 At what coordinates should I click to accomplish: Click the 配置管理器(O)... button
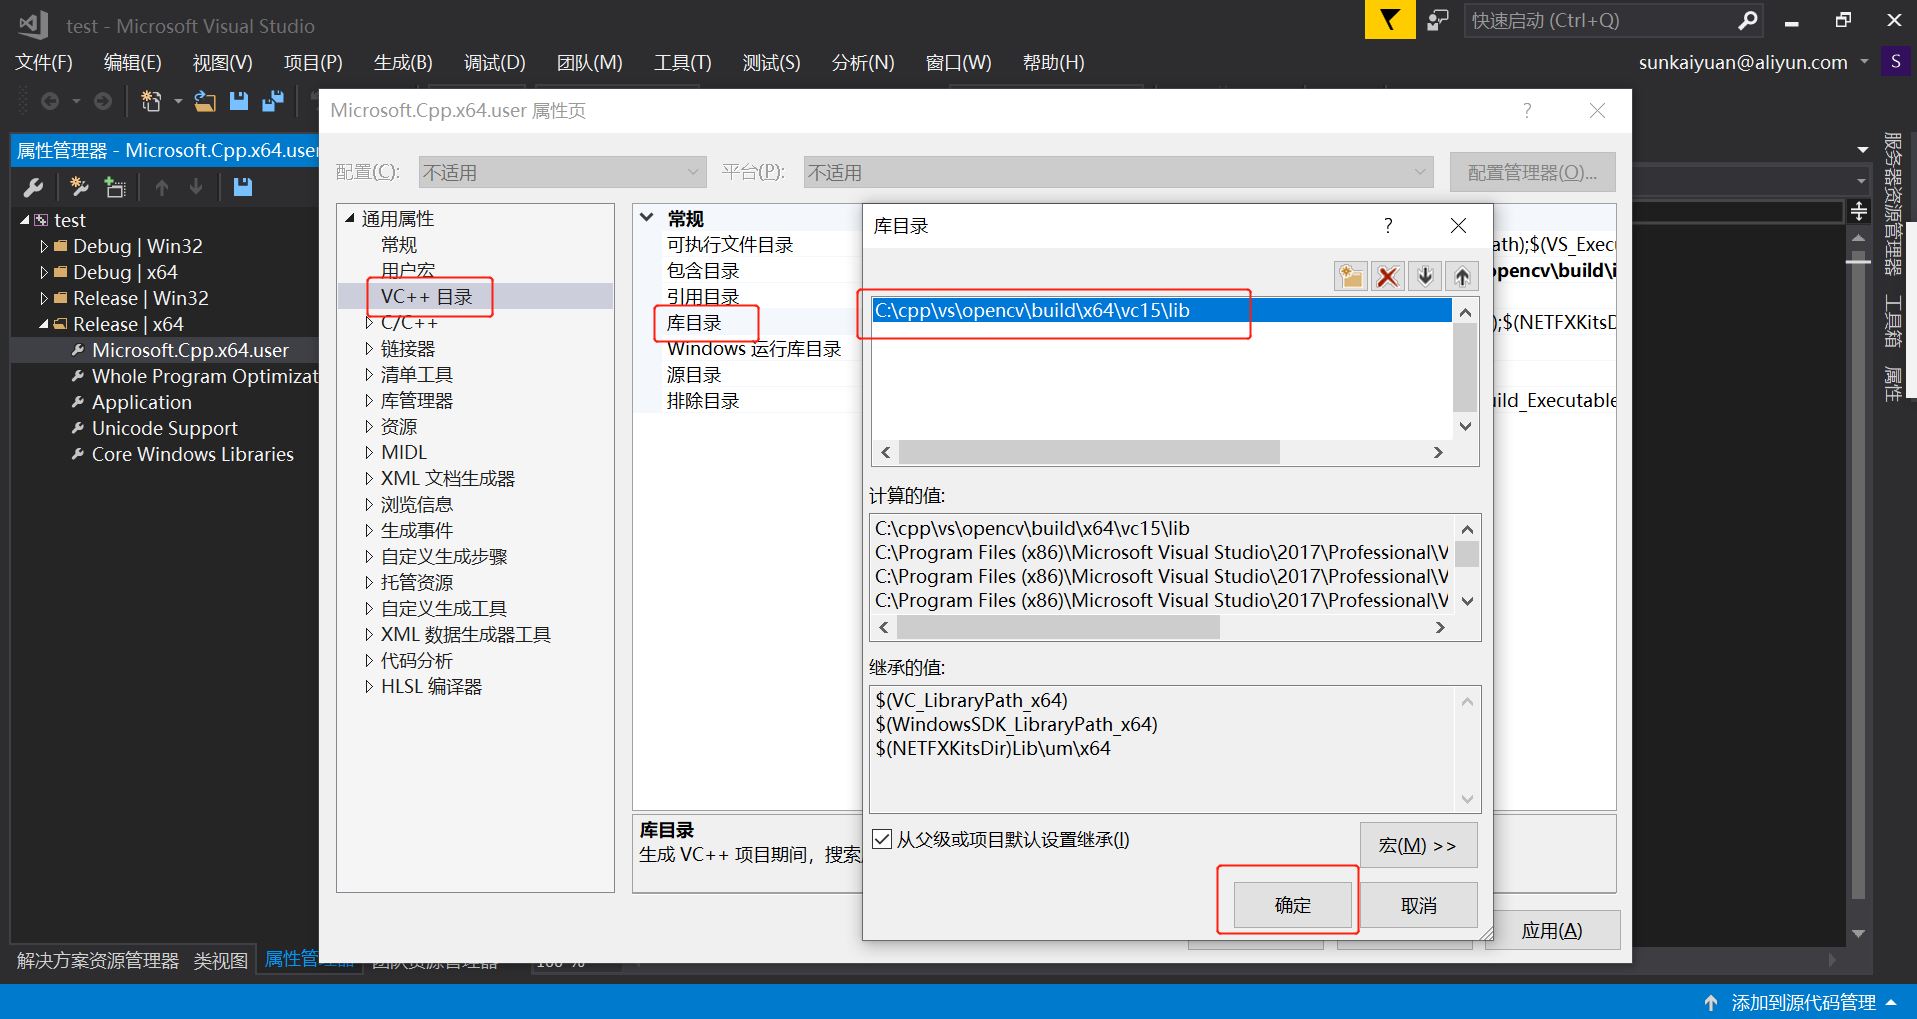1532,172
